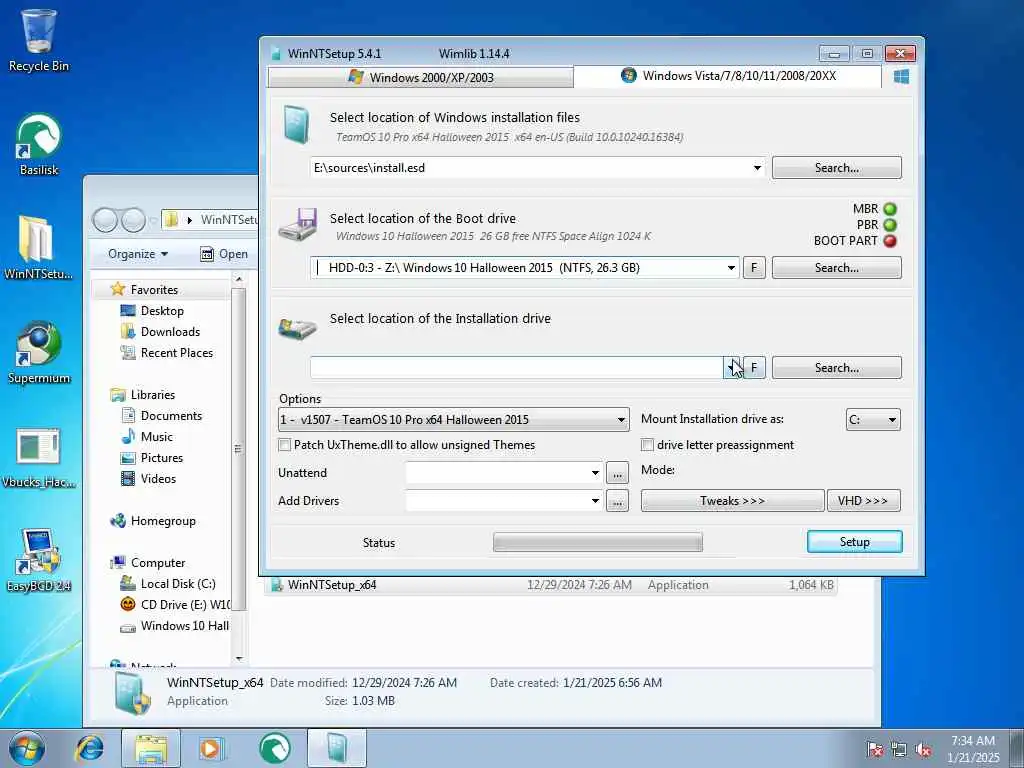Search for Windows installation files

837,168
